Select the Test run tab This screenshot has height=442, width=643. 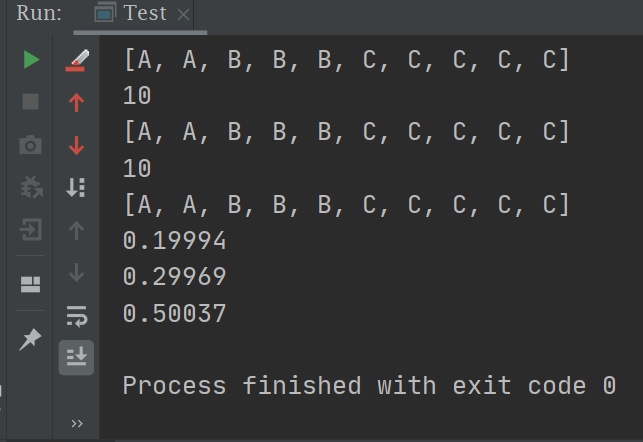point(134,14)
